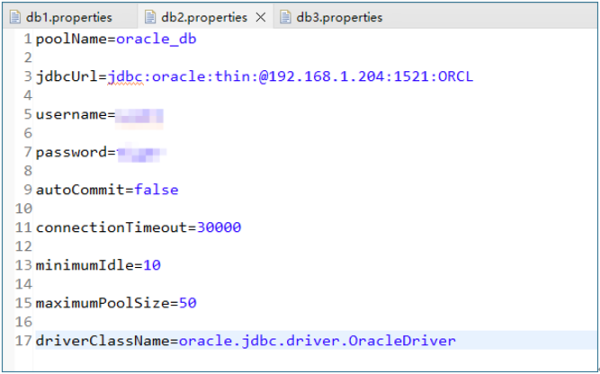
Task: Click the db3.properties file icon
Action: [285, 17]
